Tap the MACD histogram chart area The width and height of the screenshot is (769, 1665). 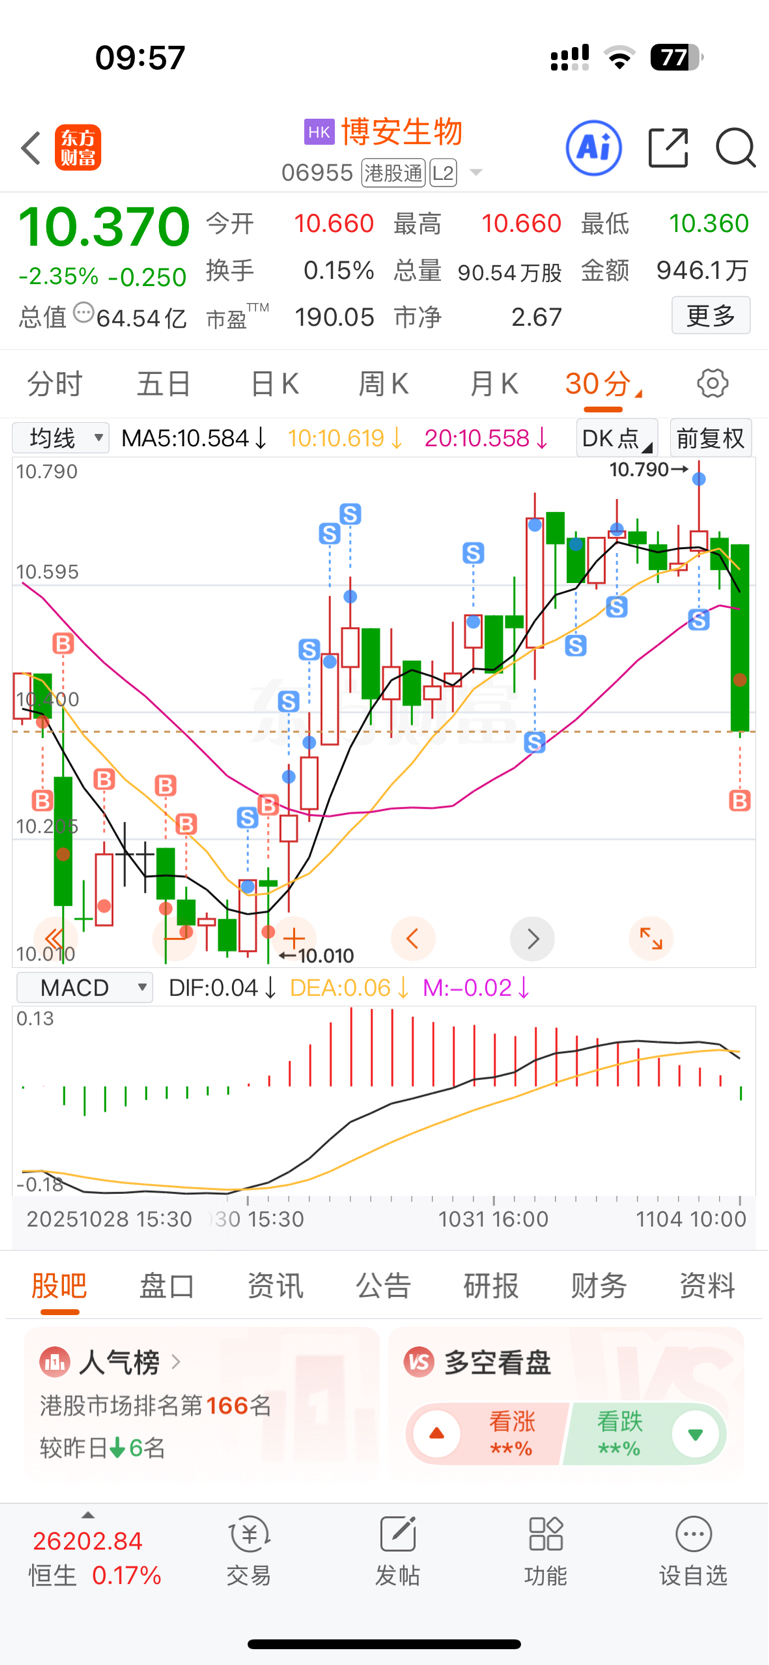pyautogui.click(x=384, y=1102)
